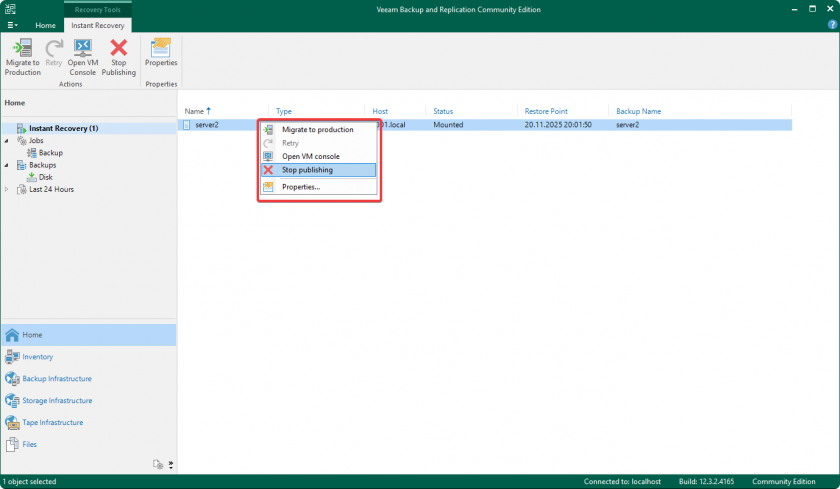
Task: Go to Backup Infrastructure view
Action: coord(56,379)
